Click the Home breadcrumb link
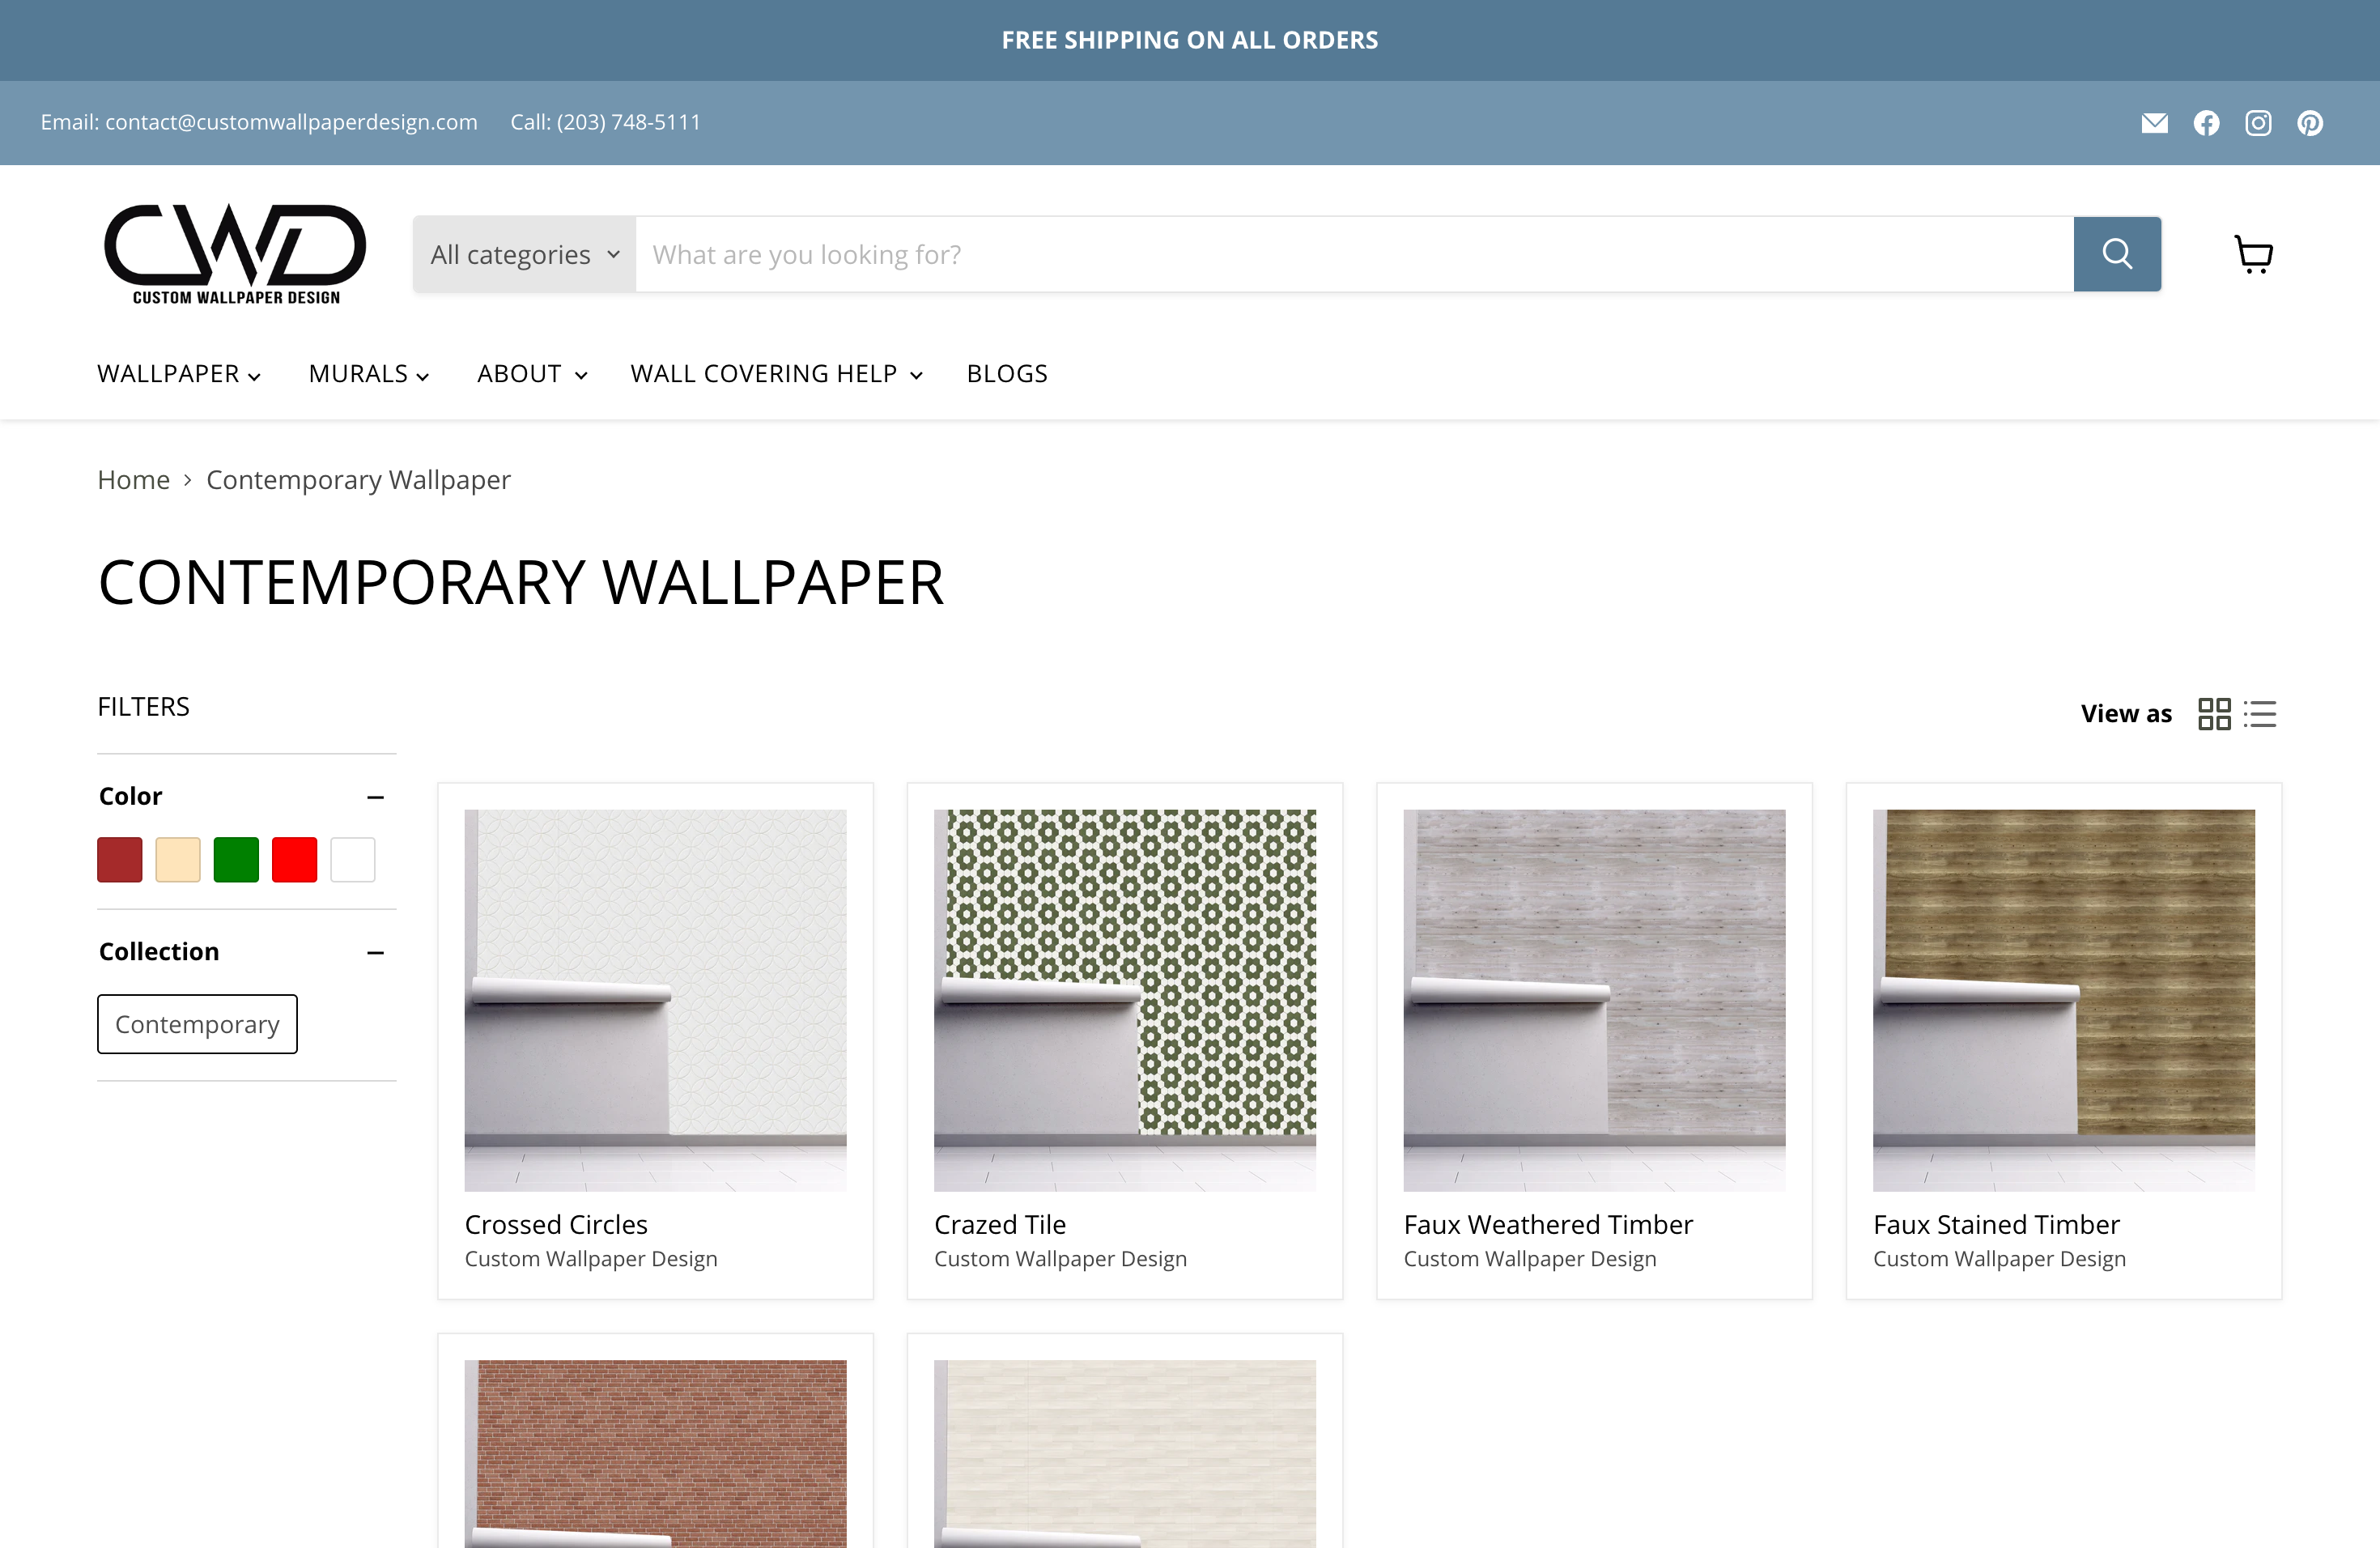 (x=133, y=480)
